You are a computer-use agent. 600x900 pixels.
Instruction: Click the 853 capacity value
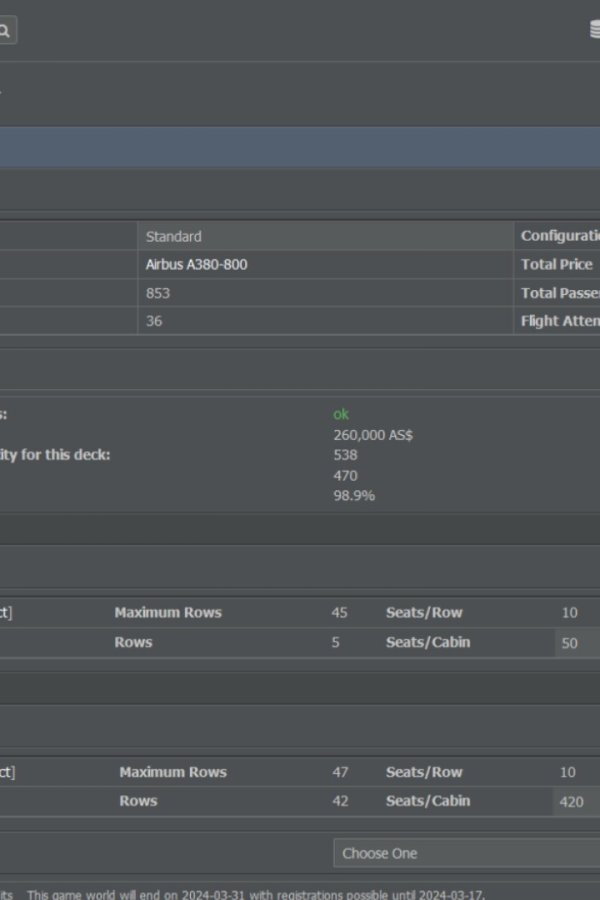(x=158, y=293)
